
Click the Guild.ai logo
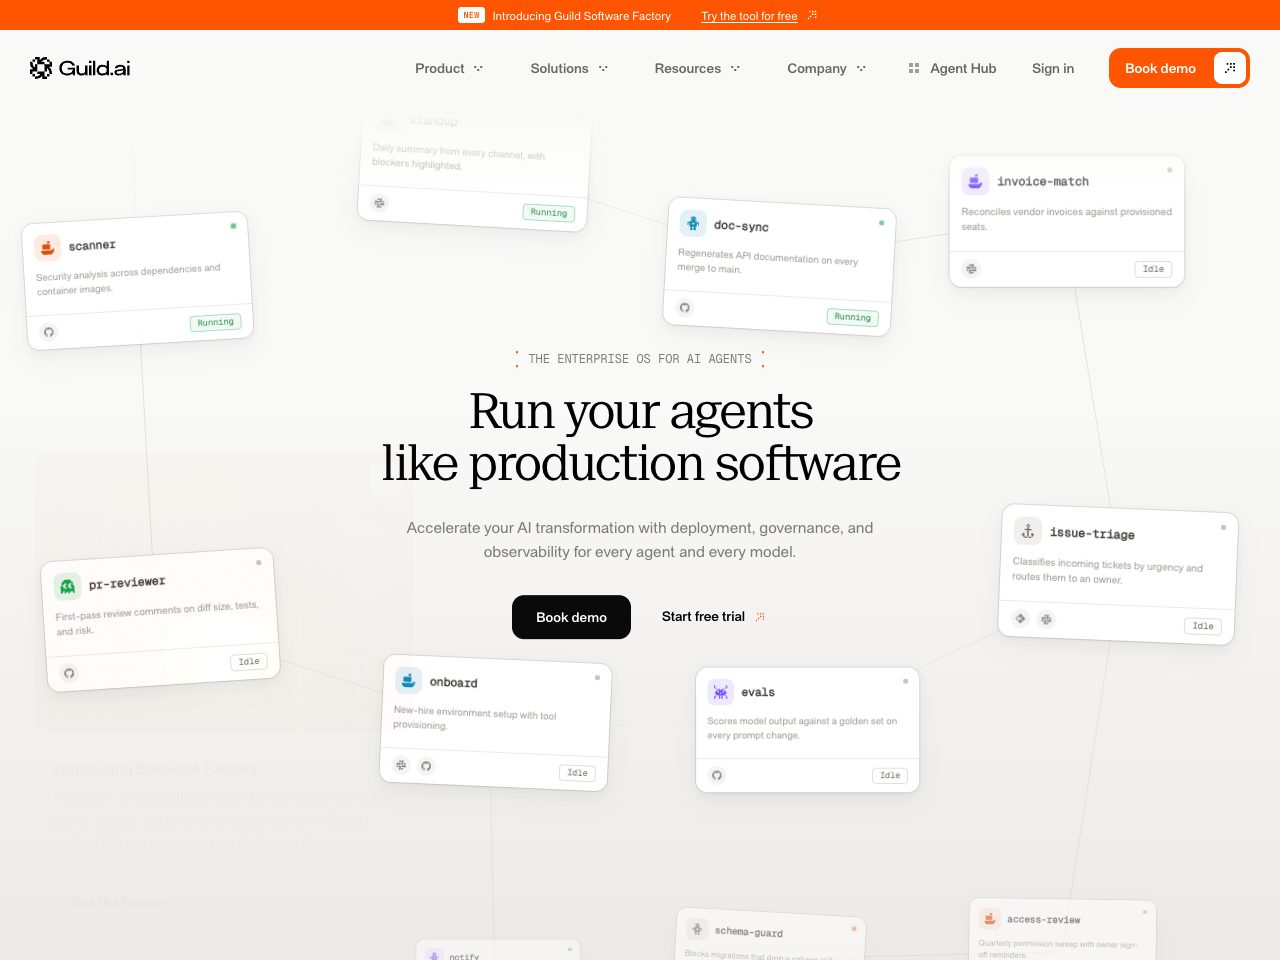[x=80, y=68]
